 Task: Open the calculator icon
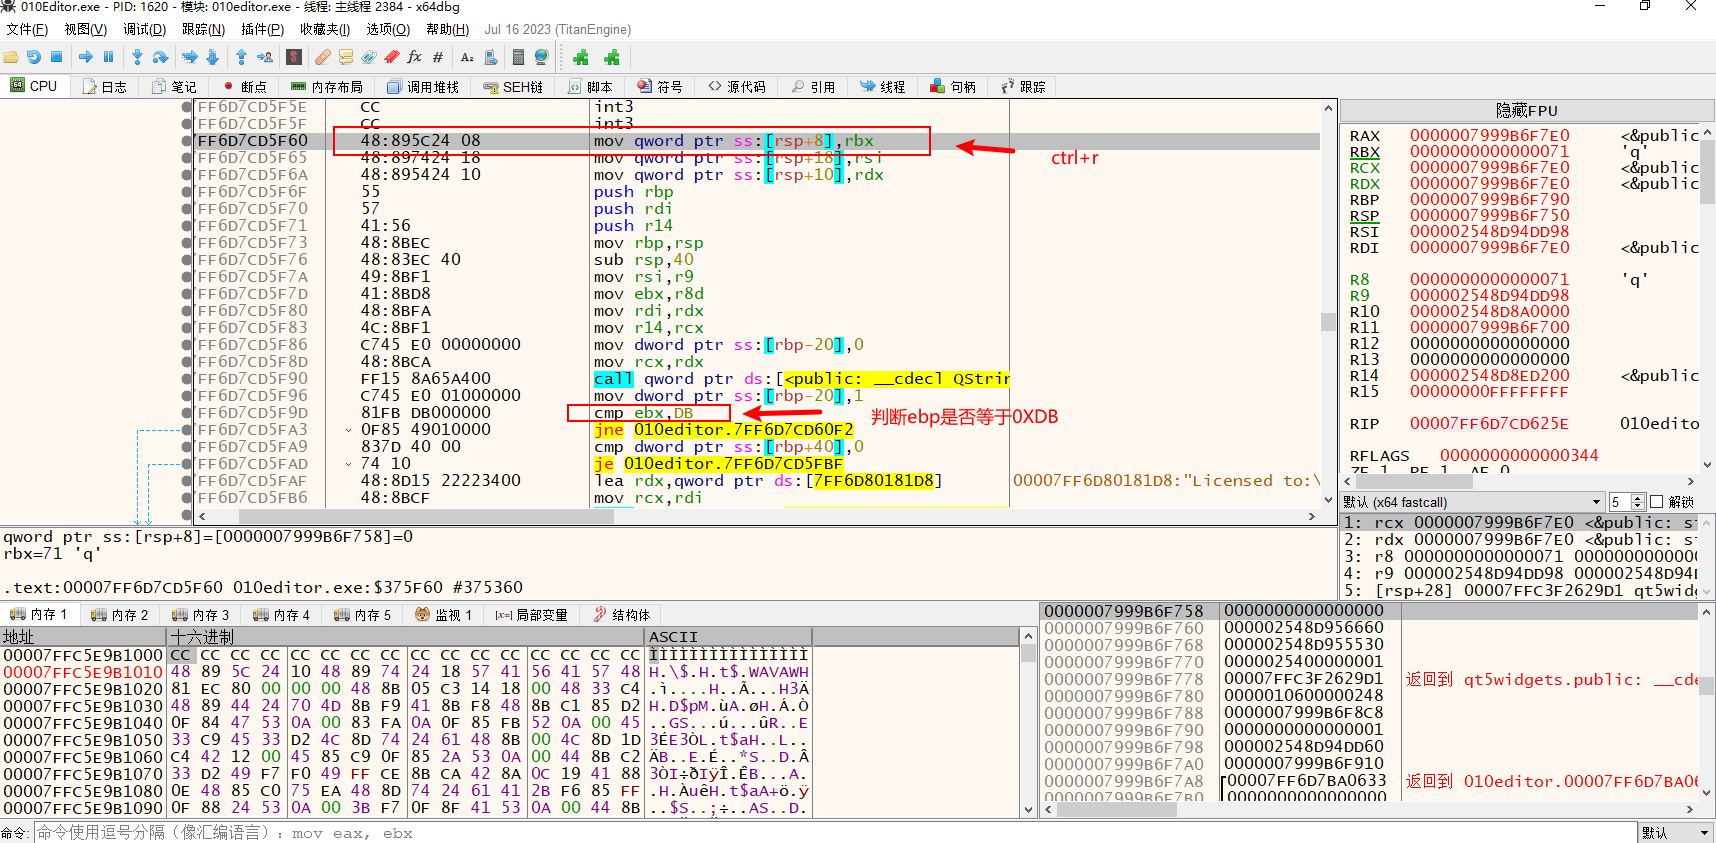click(518, 57)
